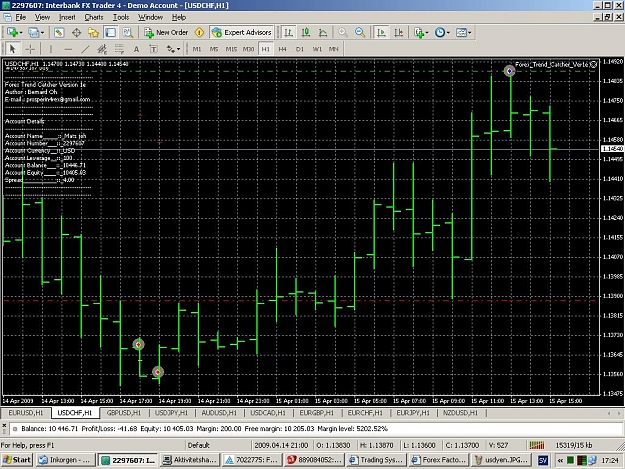
Task: Open the Profiles icon in the toolbar
Action: pos(33,33)
